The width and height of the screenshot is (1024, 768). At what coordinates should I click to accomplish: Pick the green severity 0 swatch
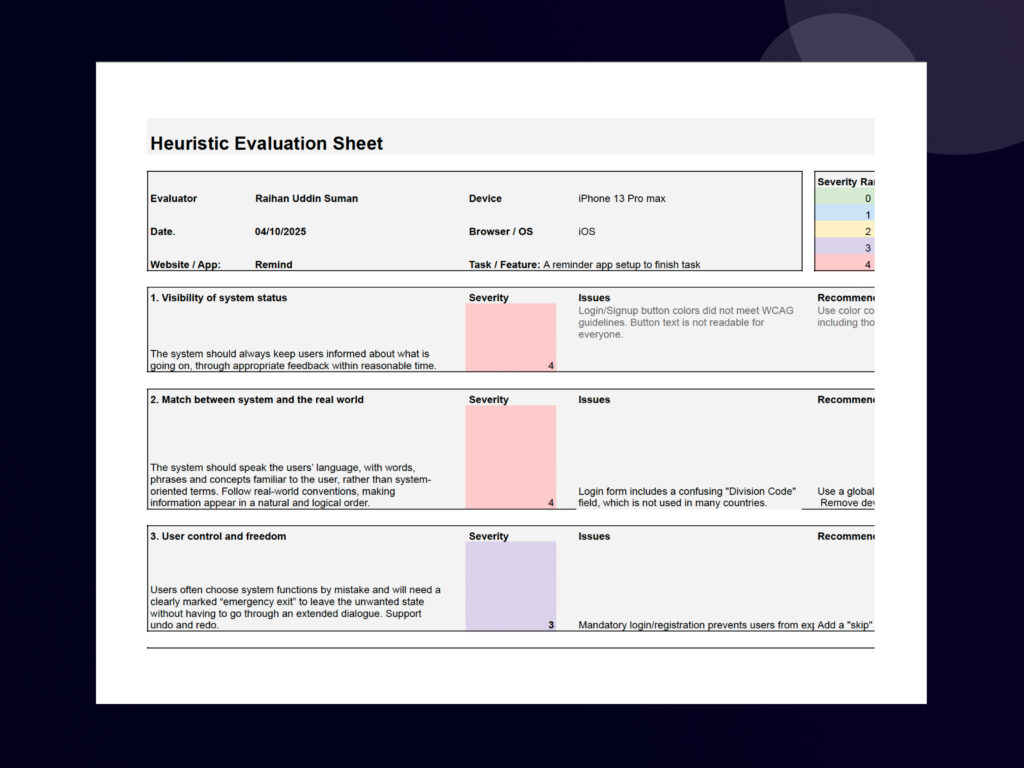coord(844,198)
